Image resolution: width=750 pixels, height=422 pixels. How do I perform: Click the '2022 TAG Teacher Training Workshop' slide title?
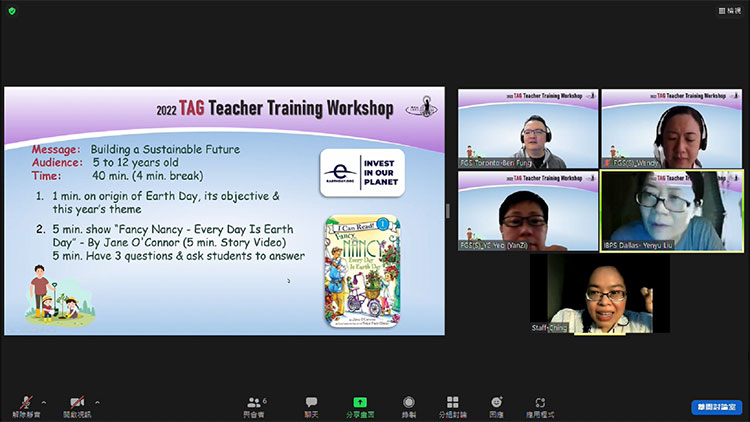[275, 109]
